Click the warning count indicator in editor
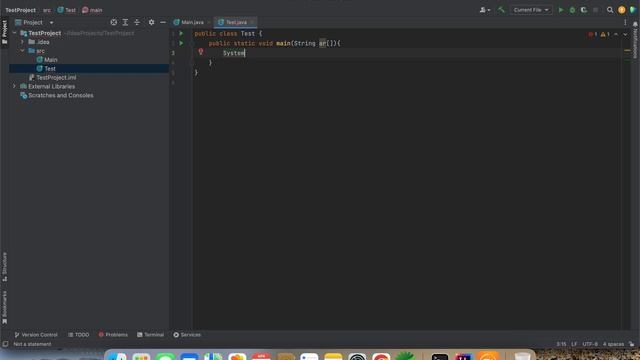 coord(605,34)
